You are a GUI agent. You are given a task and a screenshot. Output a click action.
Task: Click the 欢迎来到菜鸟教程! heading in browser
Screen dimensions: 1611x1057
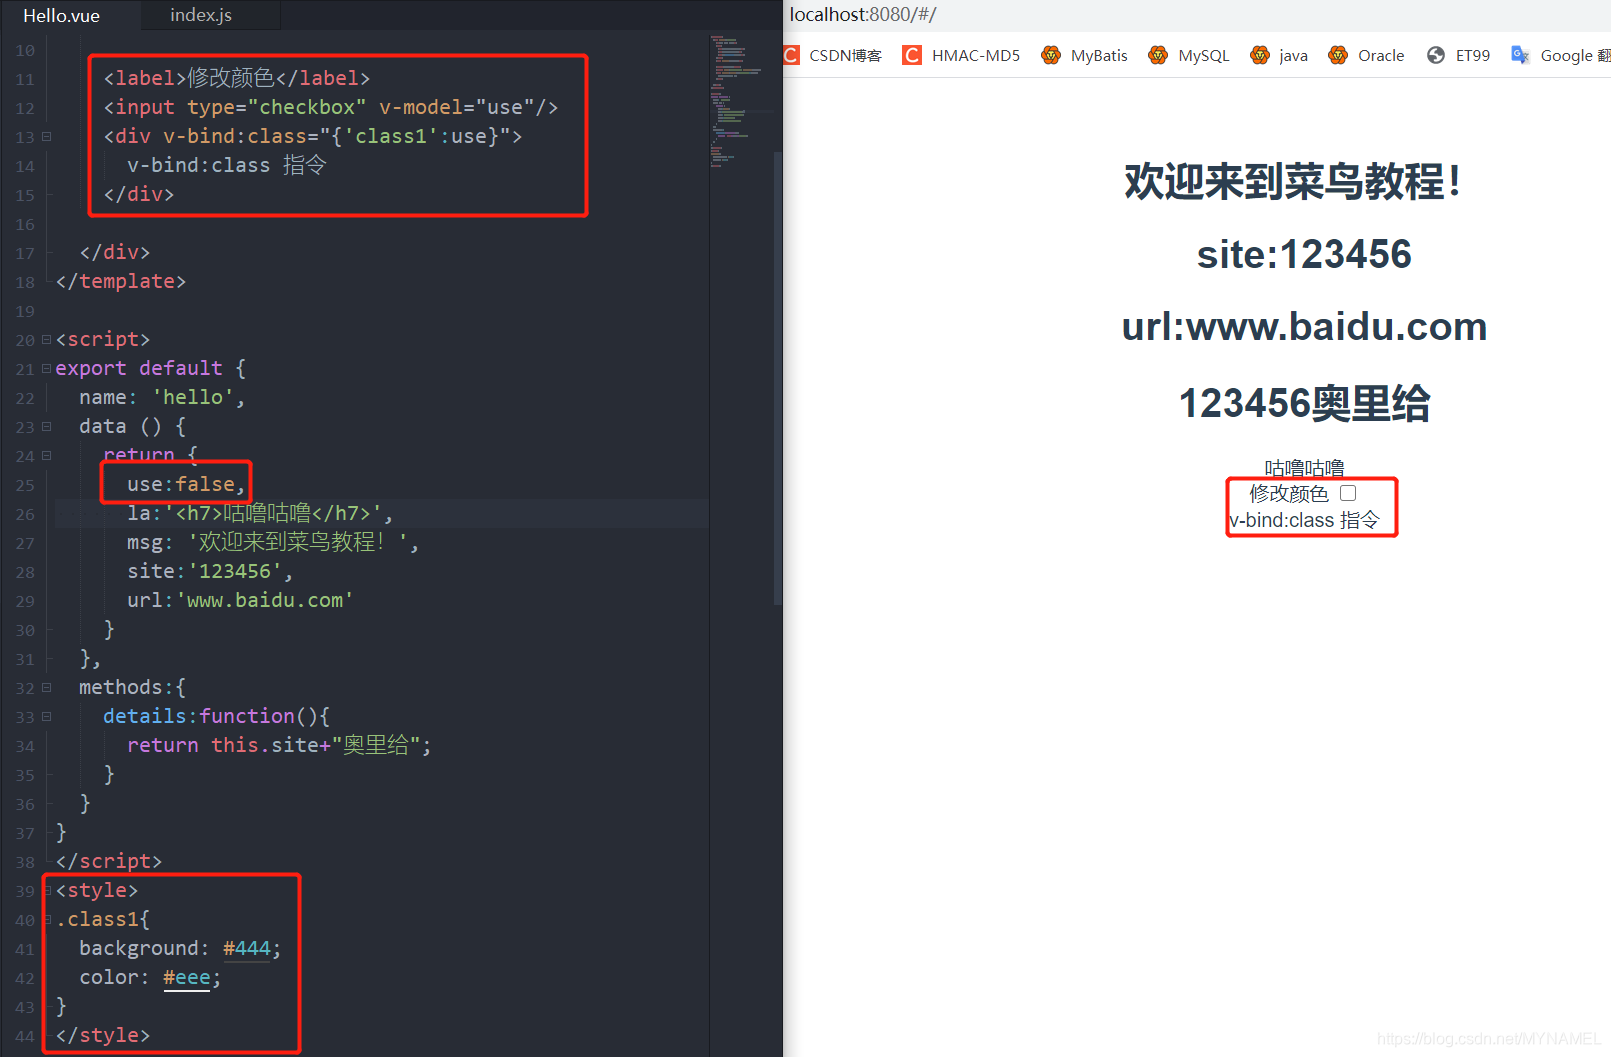(1293, 182)
